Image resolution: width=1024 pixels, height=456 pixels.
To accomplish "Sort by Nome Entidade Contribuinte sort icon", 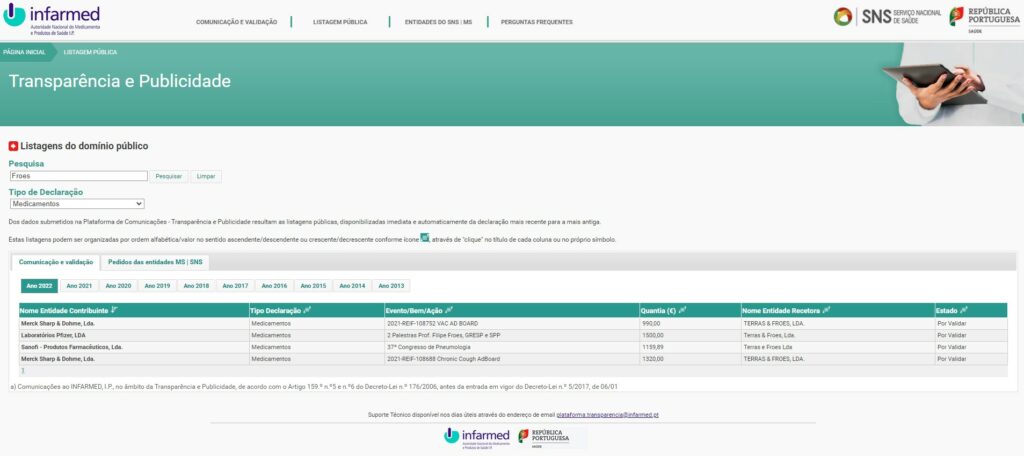I will click(114, 310).
